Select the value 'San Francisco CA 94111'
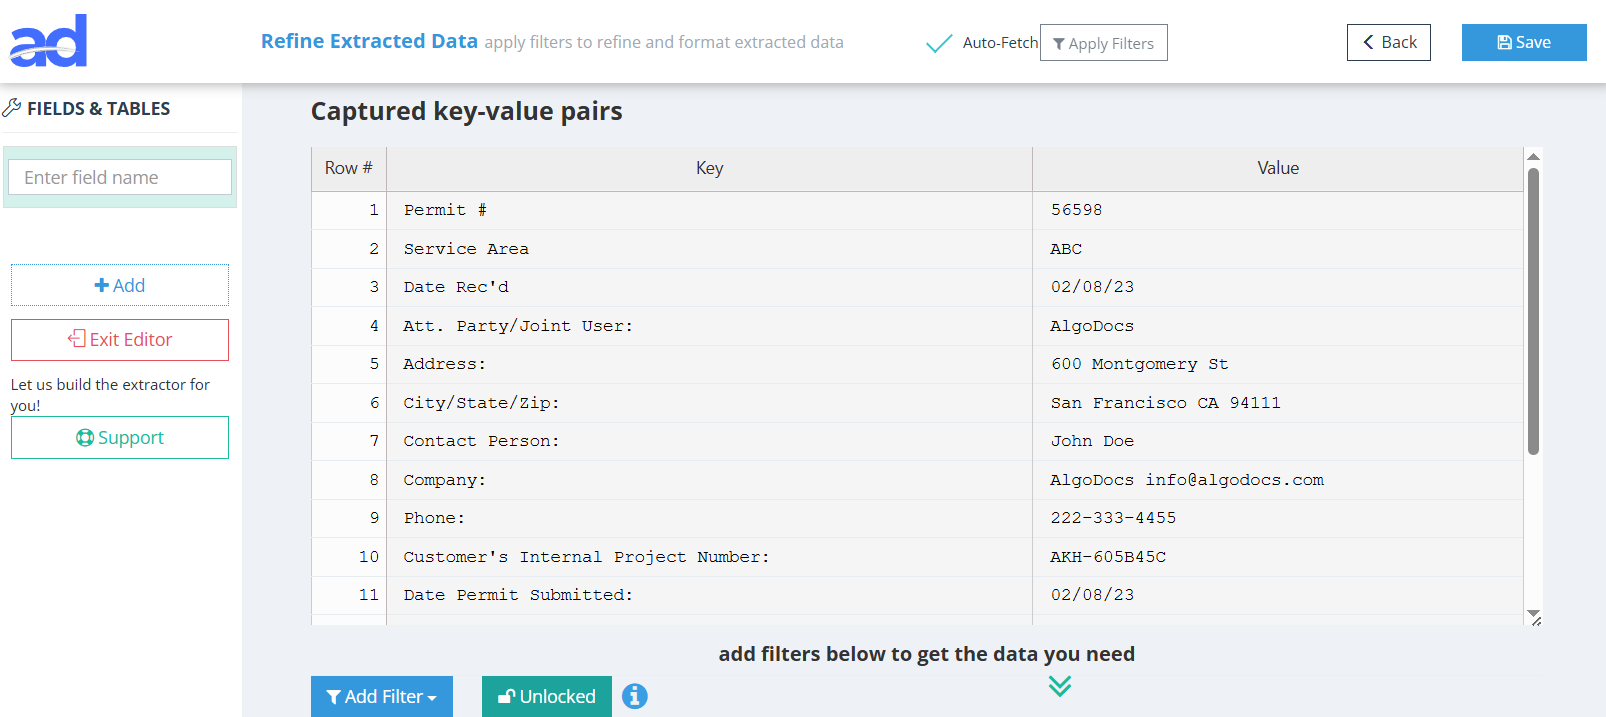This screenshot has width=1606, height=717. click(1278, 403)
